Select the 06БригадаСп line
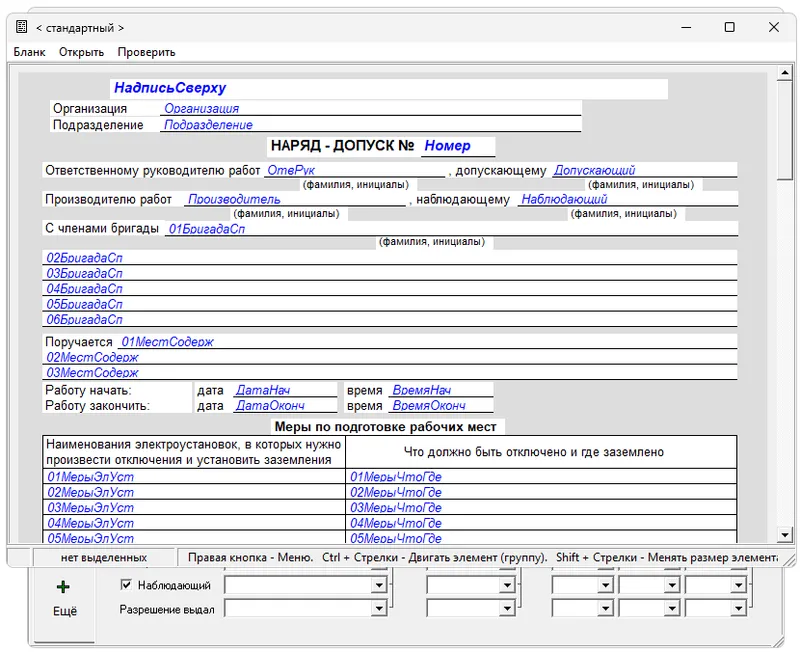The width and height of the screenshot is (800, 652). pos(390,319)
